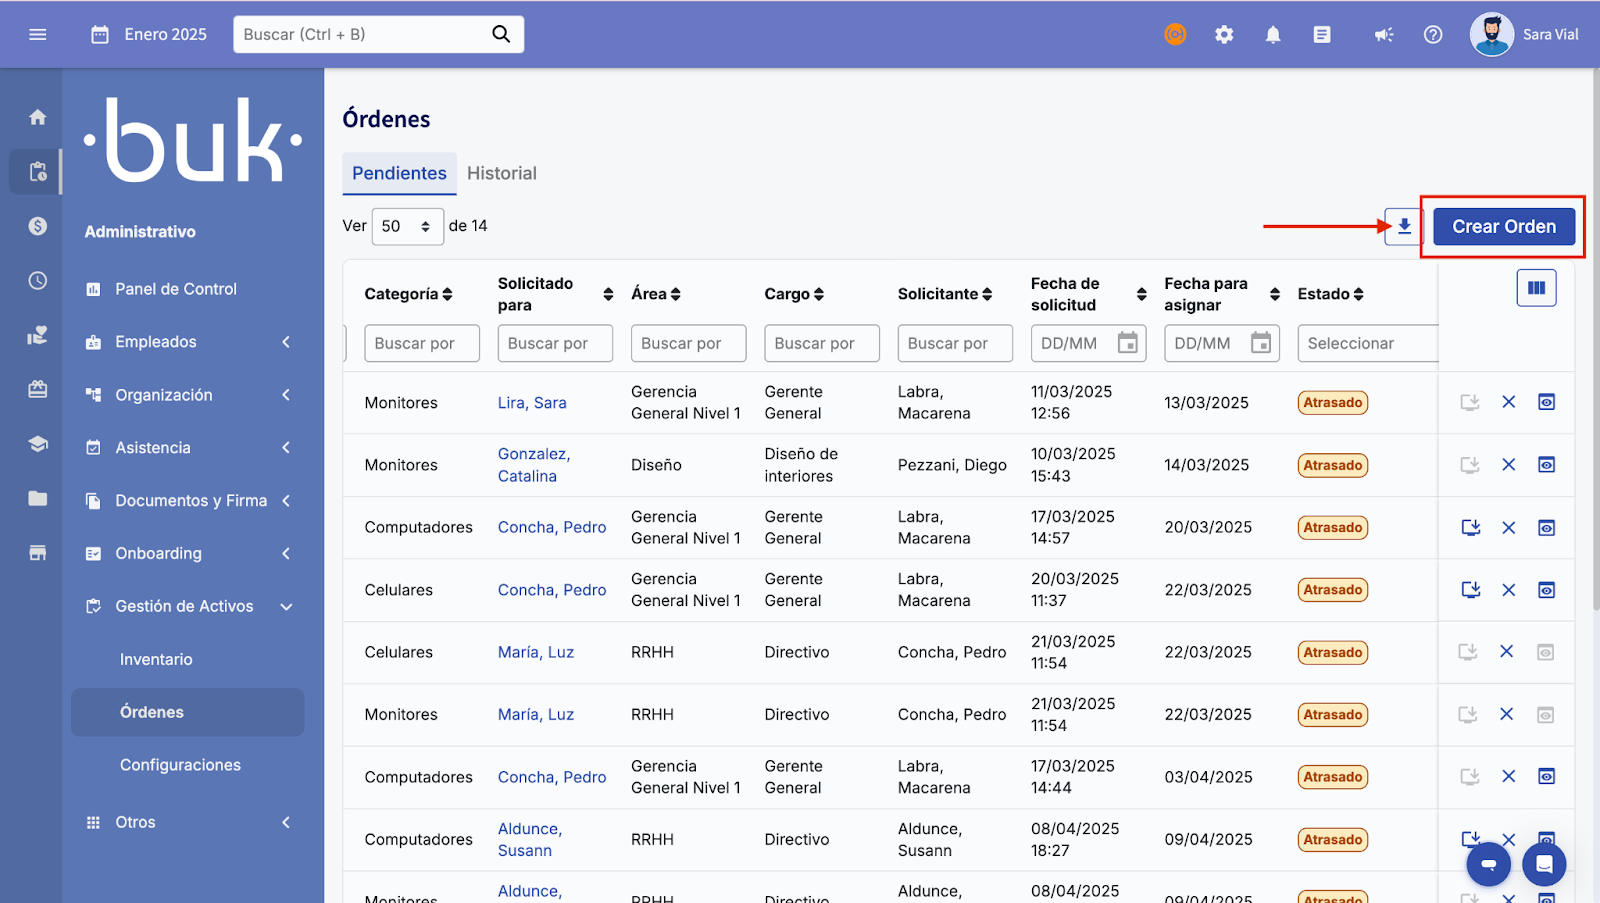This screenshot has width=1600, height=903.
Task: Open Inventario in the sidebar
Action: coord(156,659)
